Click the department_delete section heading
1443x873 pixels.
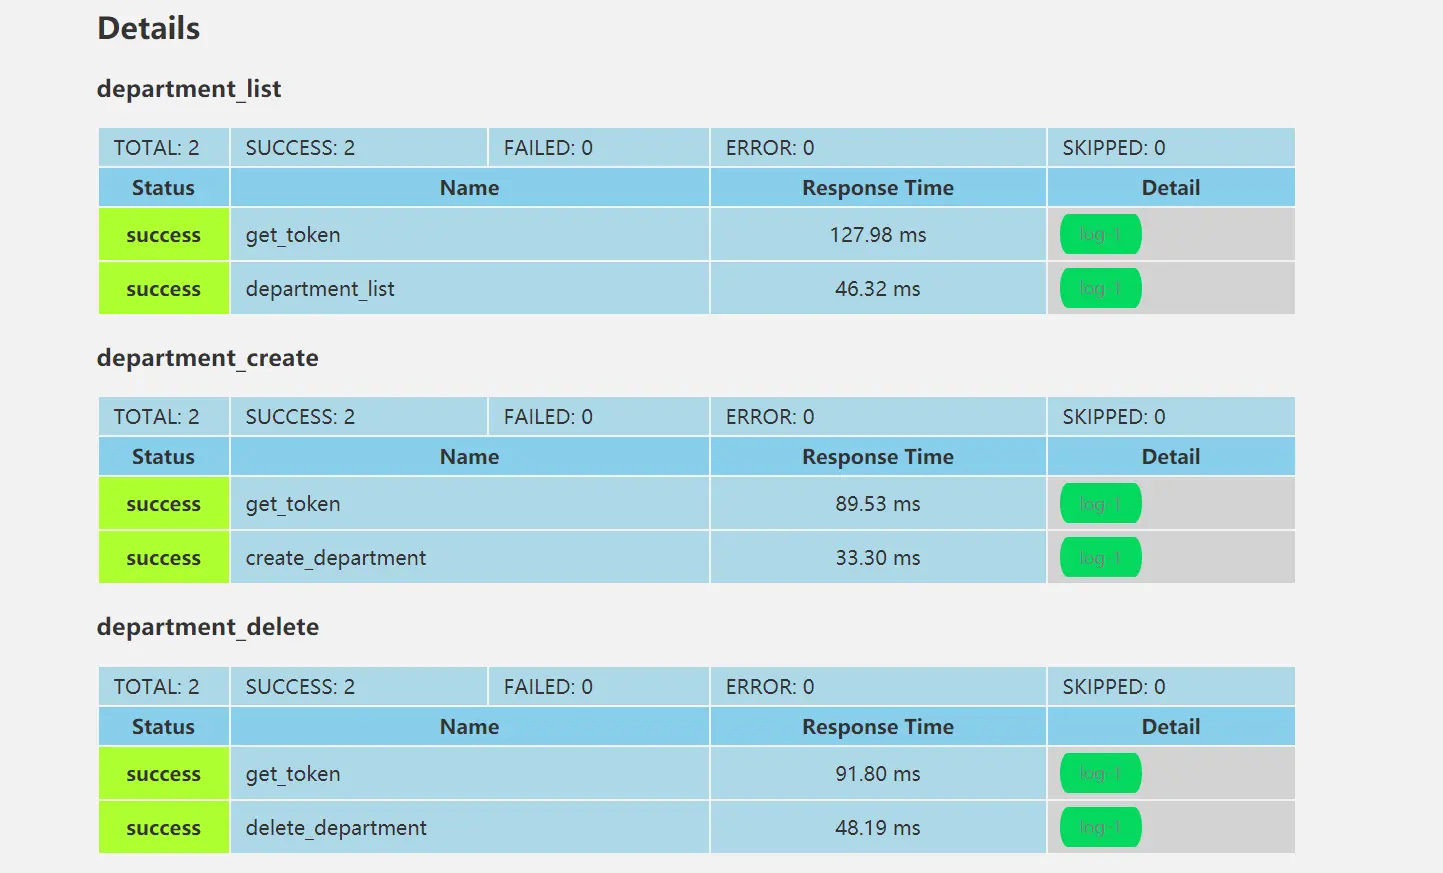point(207,627)
